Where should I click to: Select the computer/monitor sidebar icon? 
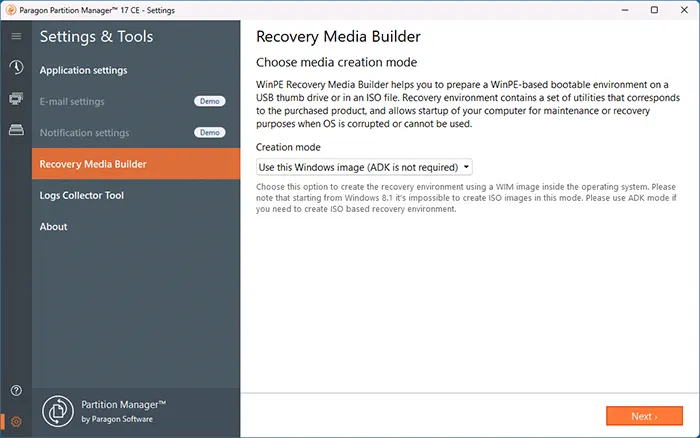pyautogui.click(x=16, y=99)
